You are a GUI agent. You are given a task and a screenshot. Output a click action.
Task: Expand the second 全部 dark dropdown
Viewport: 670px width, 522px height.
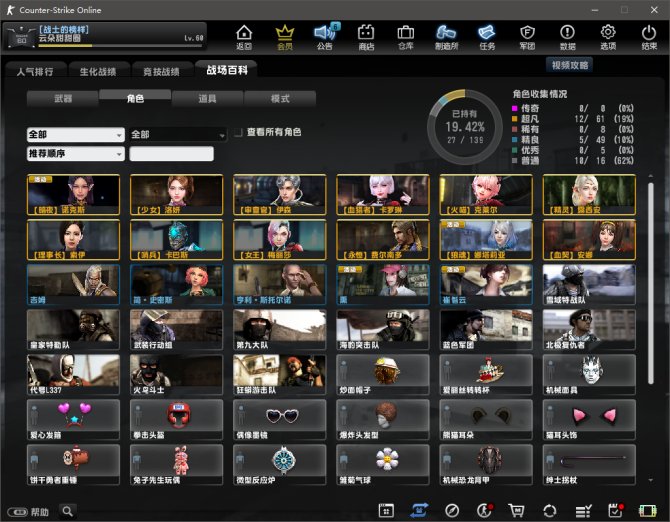(x=178, y=135)
